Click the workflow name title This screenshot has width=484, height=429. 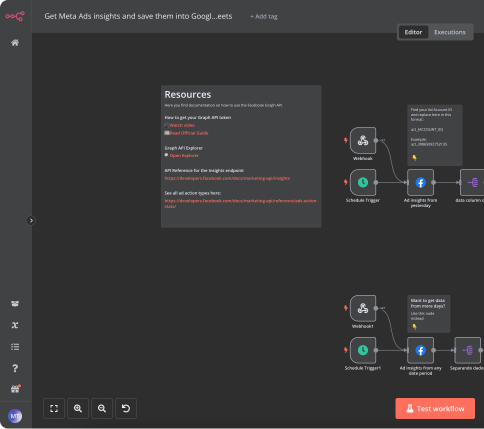(138, 16)
